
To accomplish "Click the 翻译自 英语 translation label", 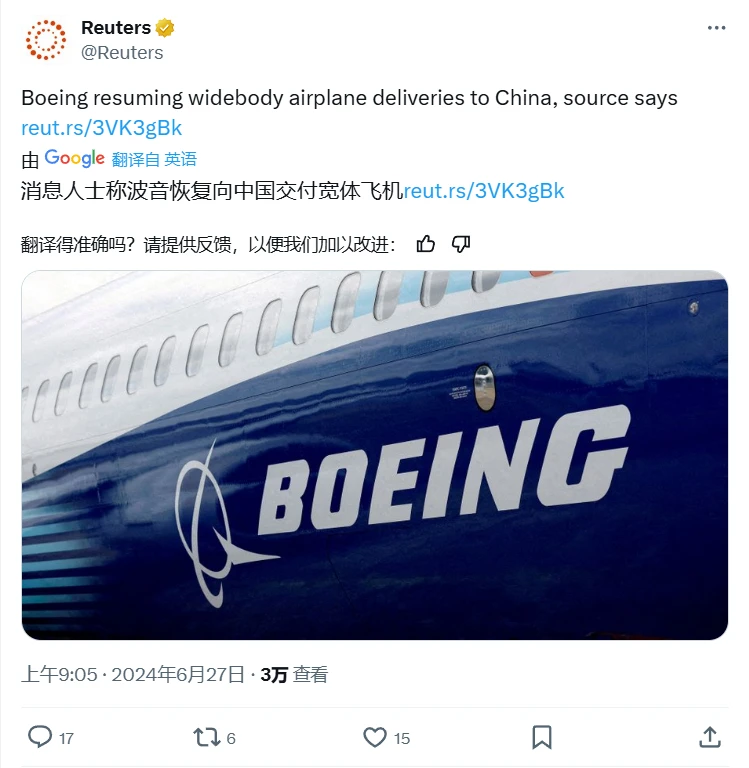I will click(154, 159).
